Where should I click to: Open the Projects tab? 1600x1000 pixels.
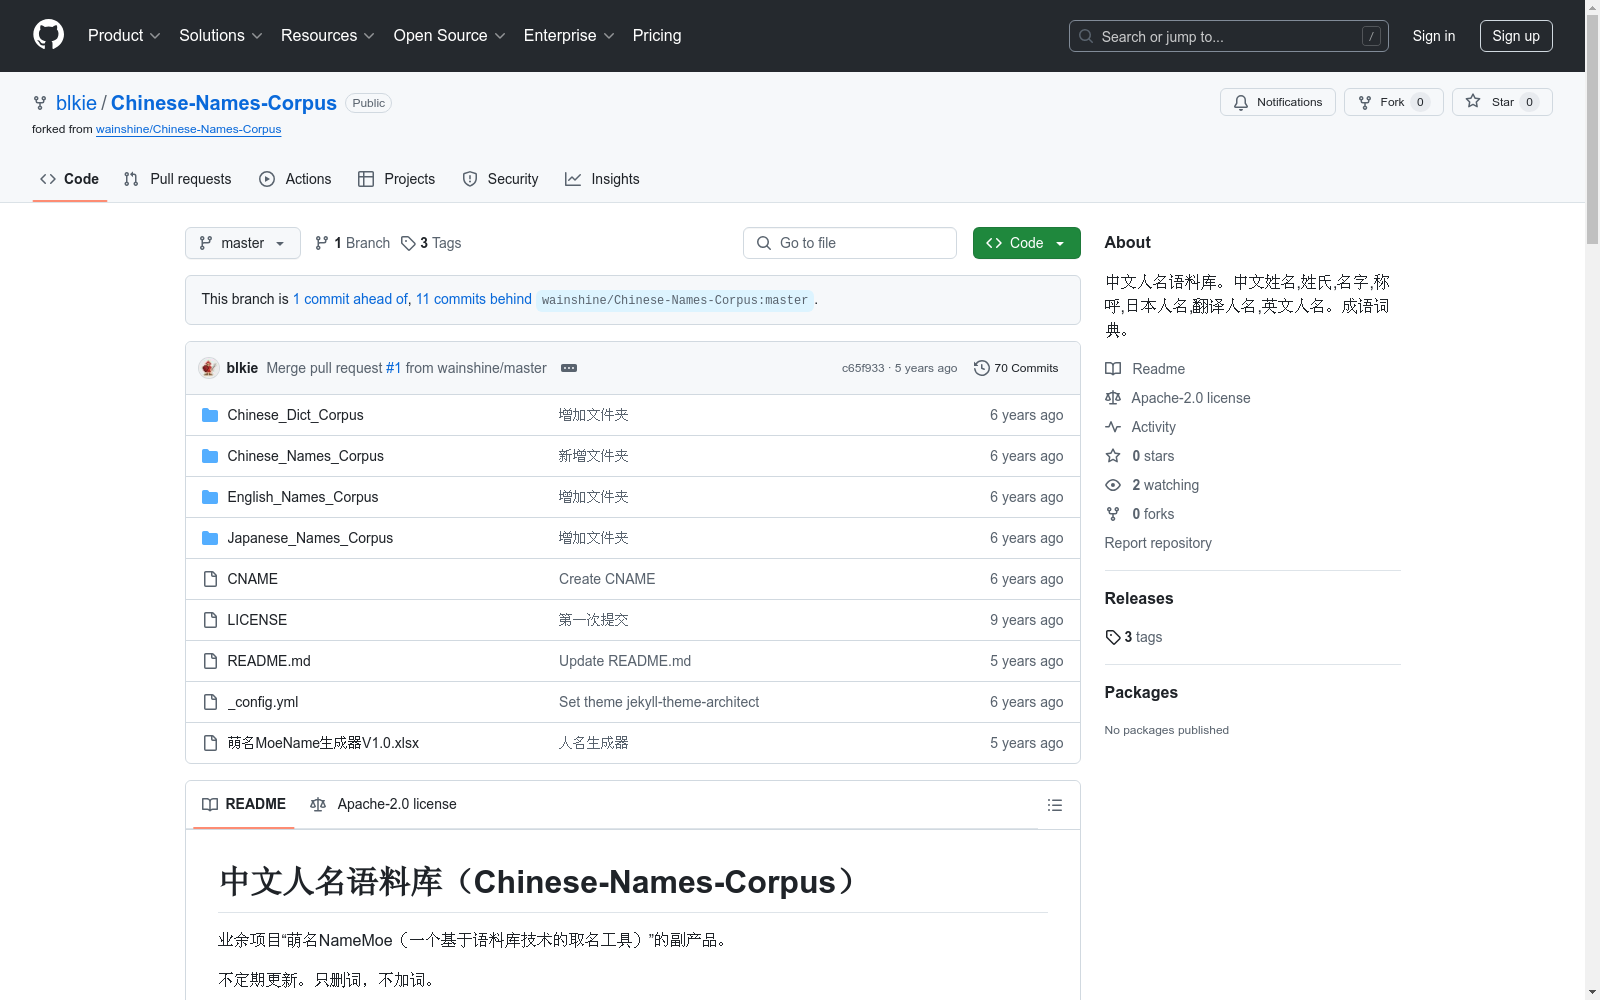[397, 179]
